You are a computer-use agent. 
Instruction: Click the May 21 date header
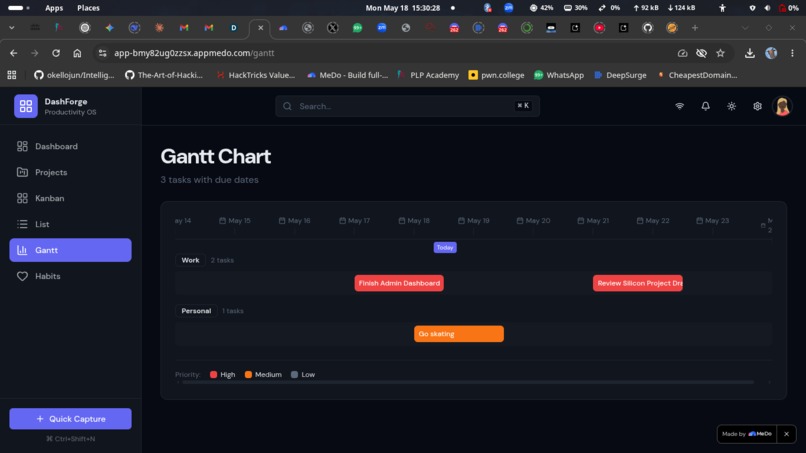click(593, 221)
